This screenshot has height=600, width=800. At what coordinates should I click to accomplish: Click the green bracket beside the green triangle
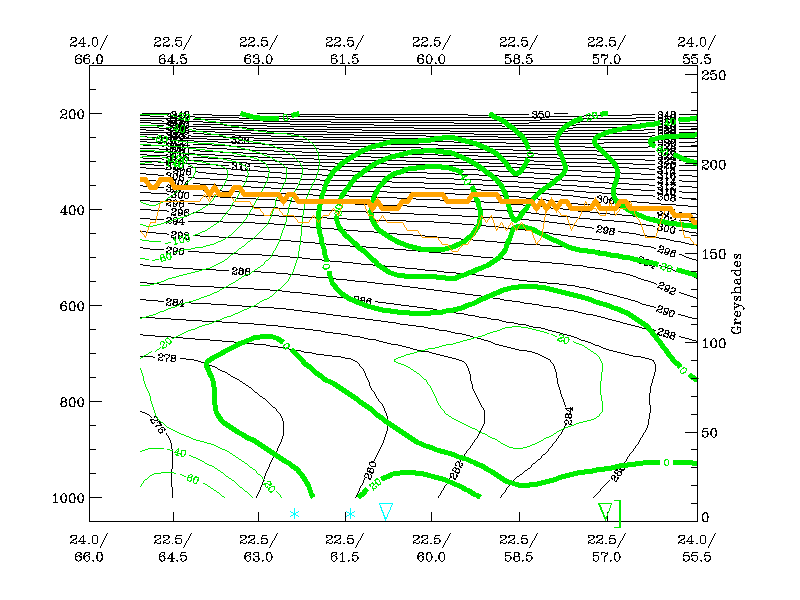tap(619, 513)
